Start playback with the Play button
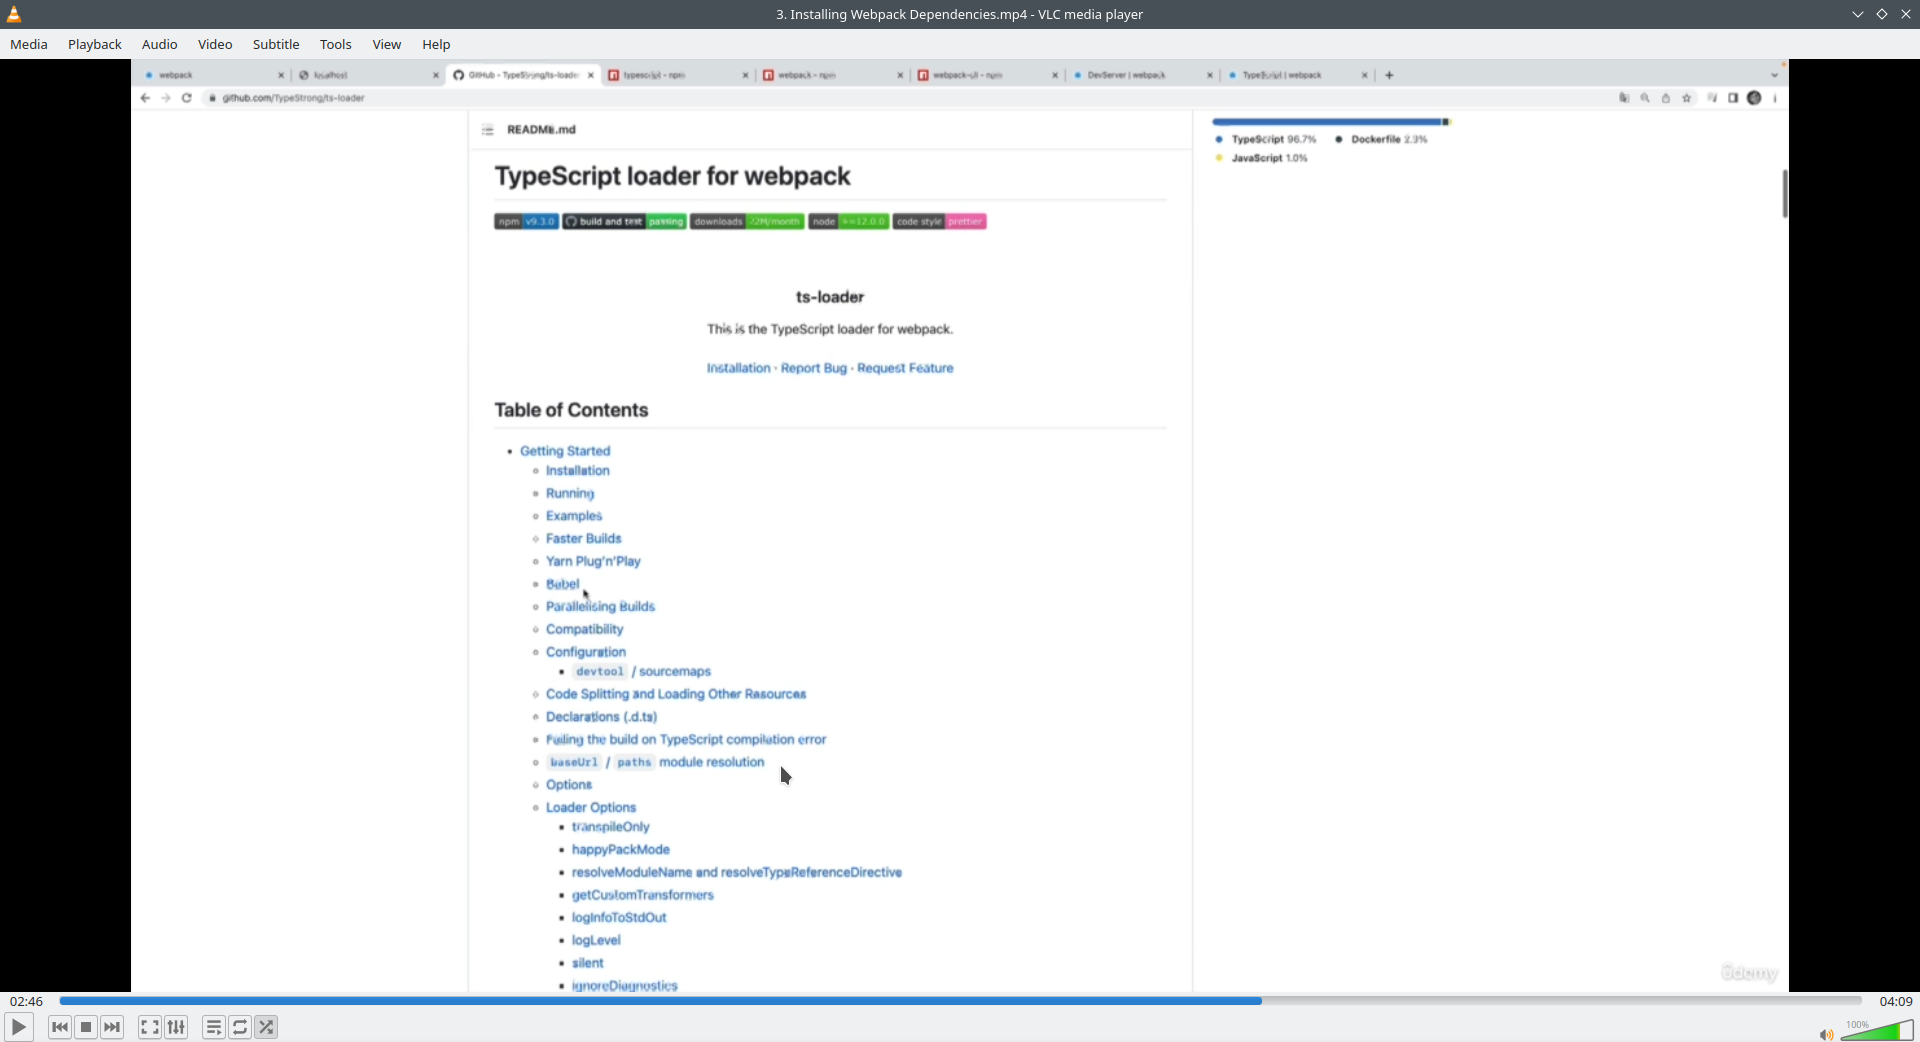 point(18,1027)
